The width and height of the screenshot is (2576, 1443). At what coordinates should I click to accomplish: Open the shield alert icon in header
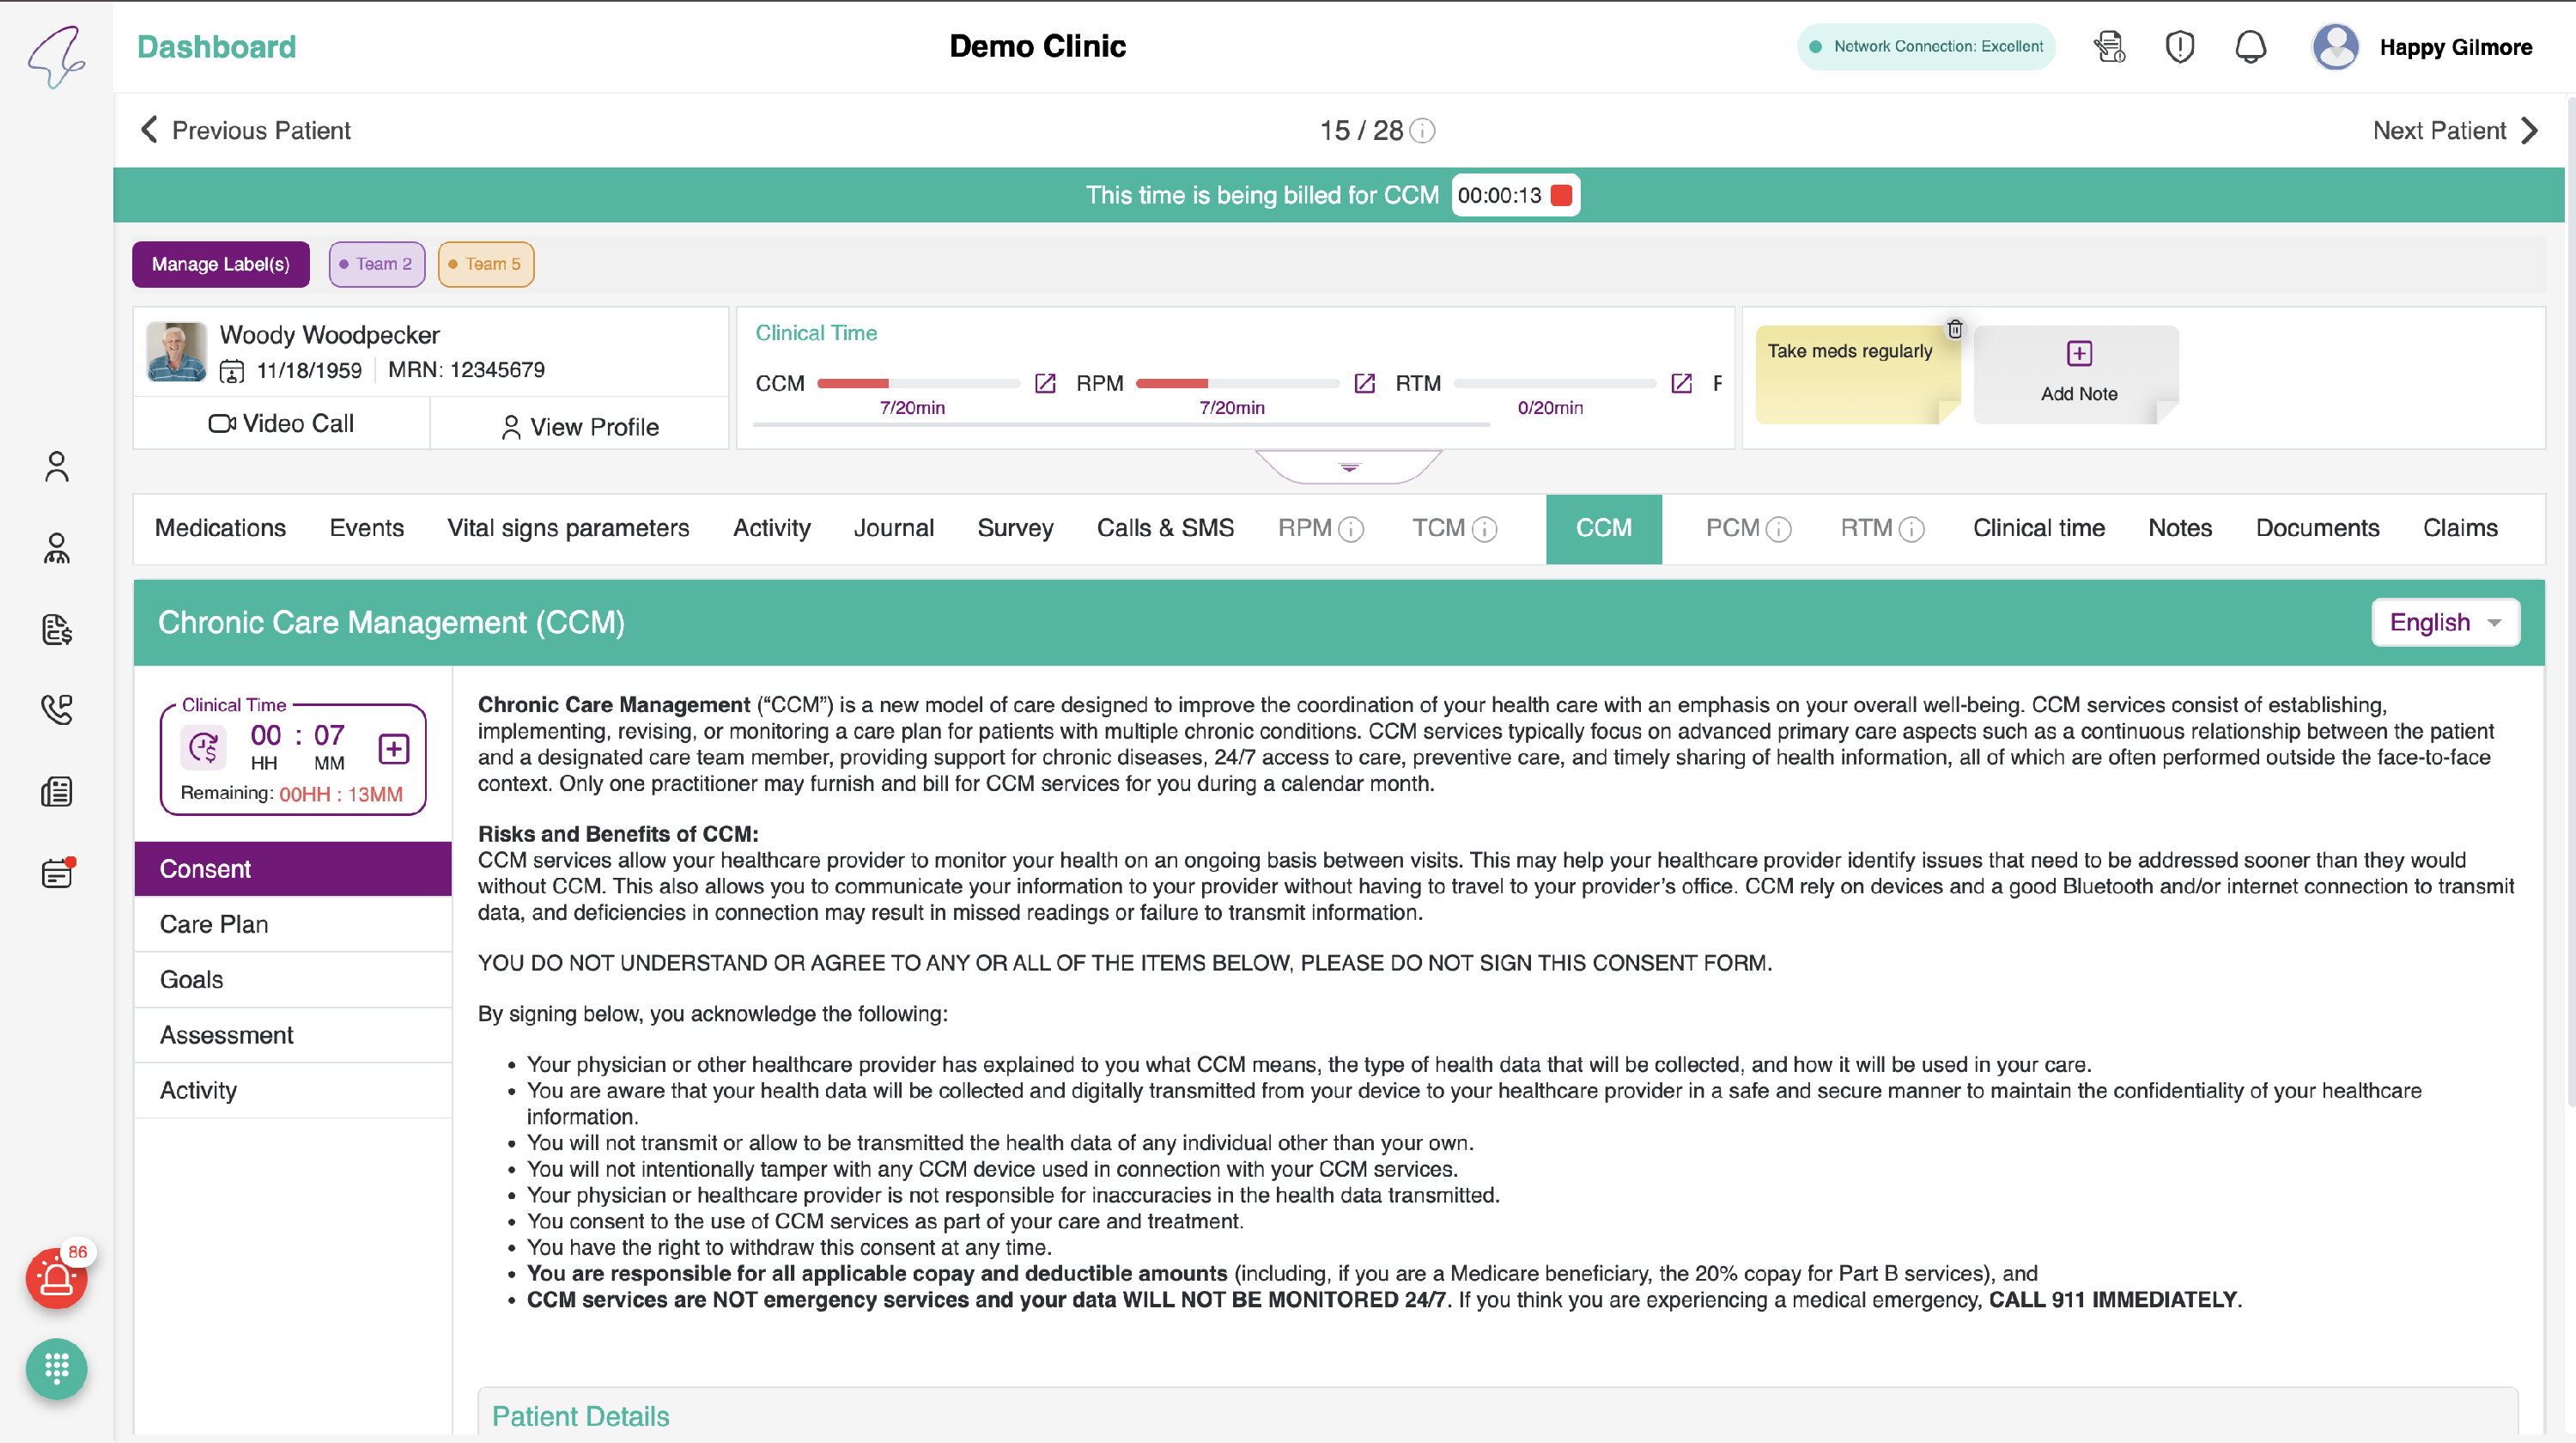tap(2180, 47)
